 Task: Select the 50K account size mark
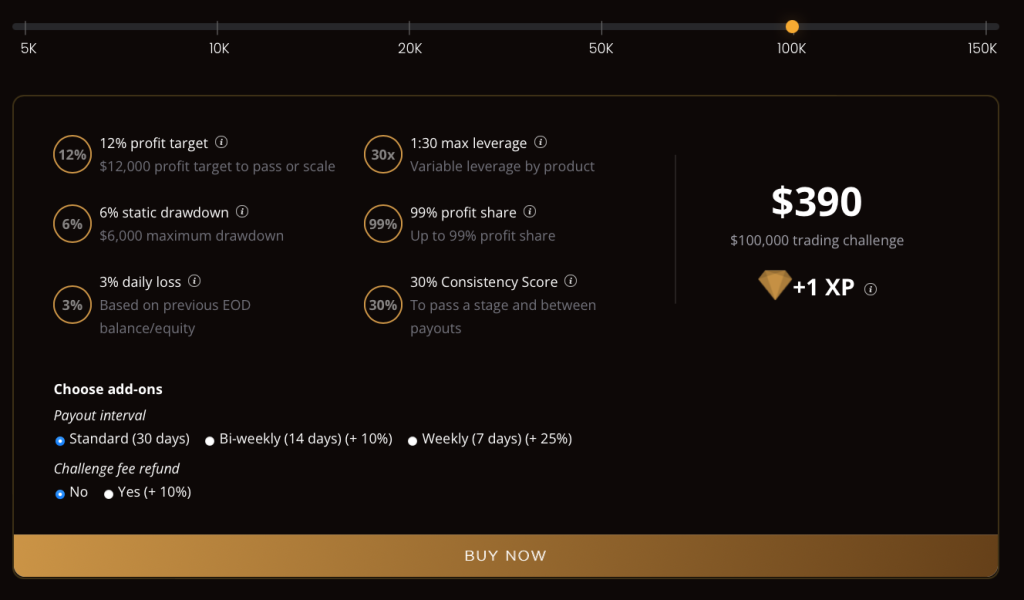(601, 27)
